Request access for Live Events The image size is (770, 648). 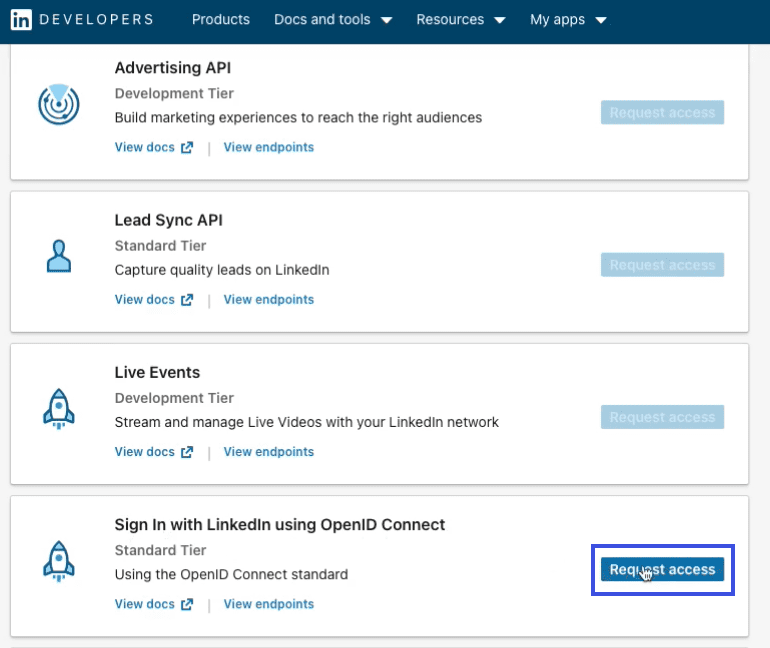pyautogui.click(x=662, y=417)
